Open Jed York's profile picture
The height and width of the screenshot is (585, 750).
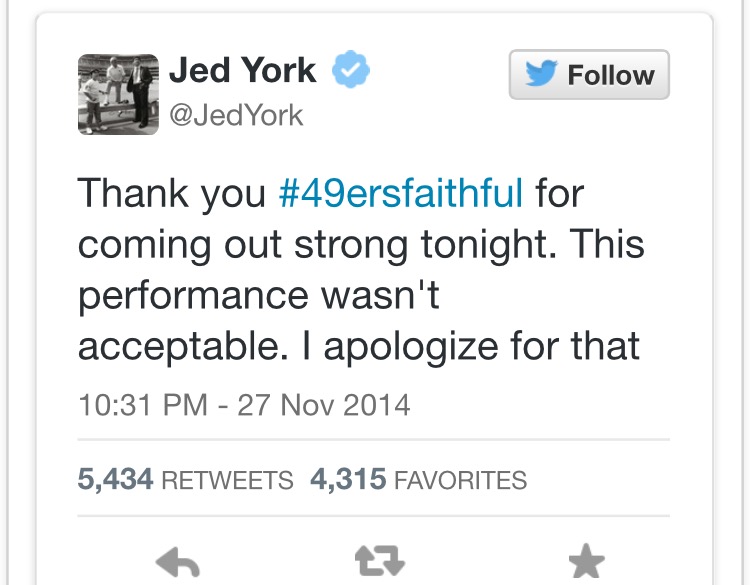118,94
